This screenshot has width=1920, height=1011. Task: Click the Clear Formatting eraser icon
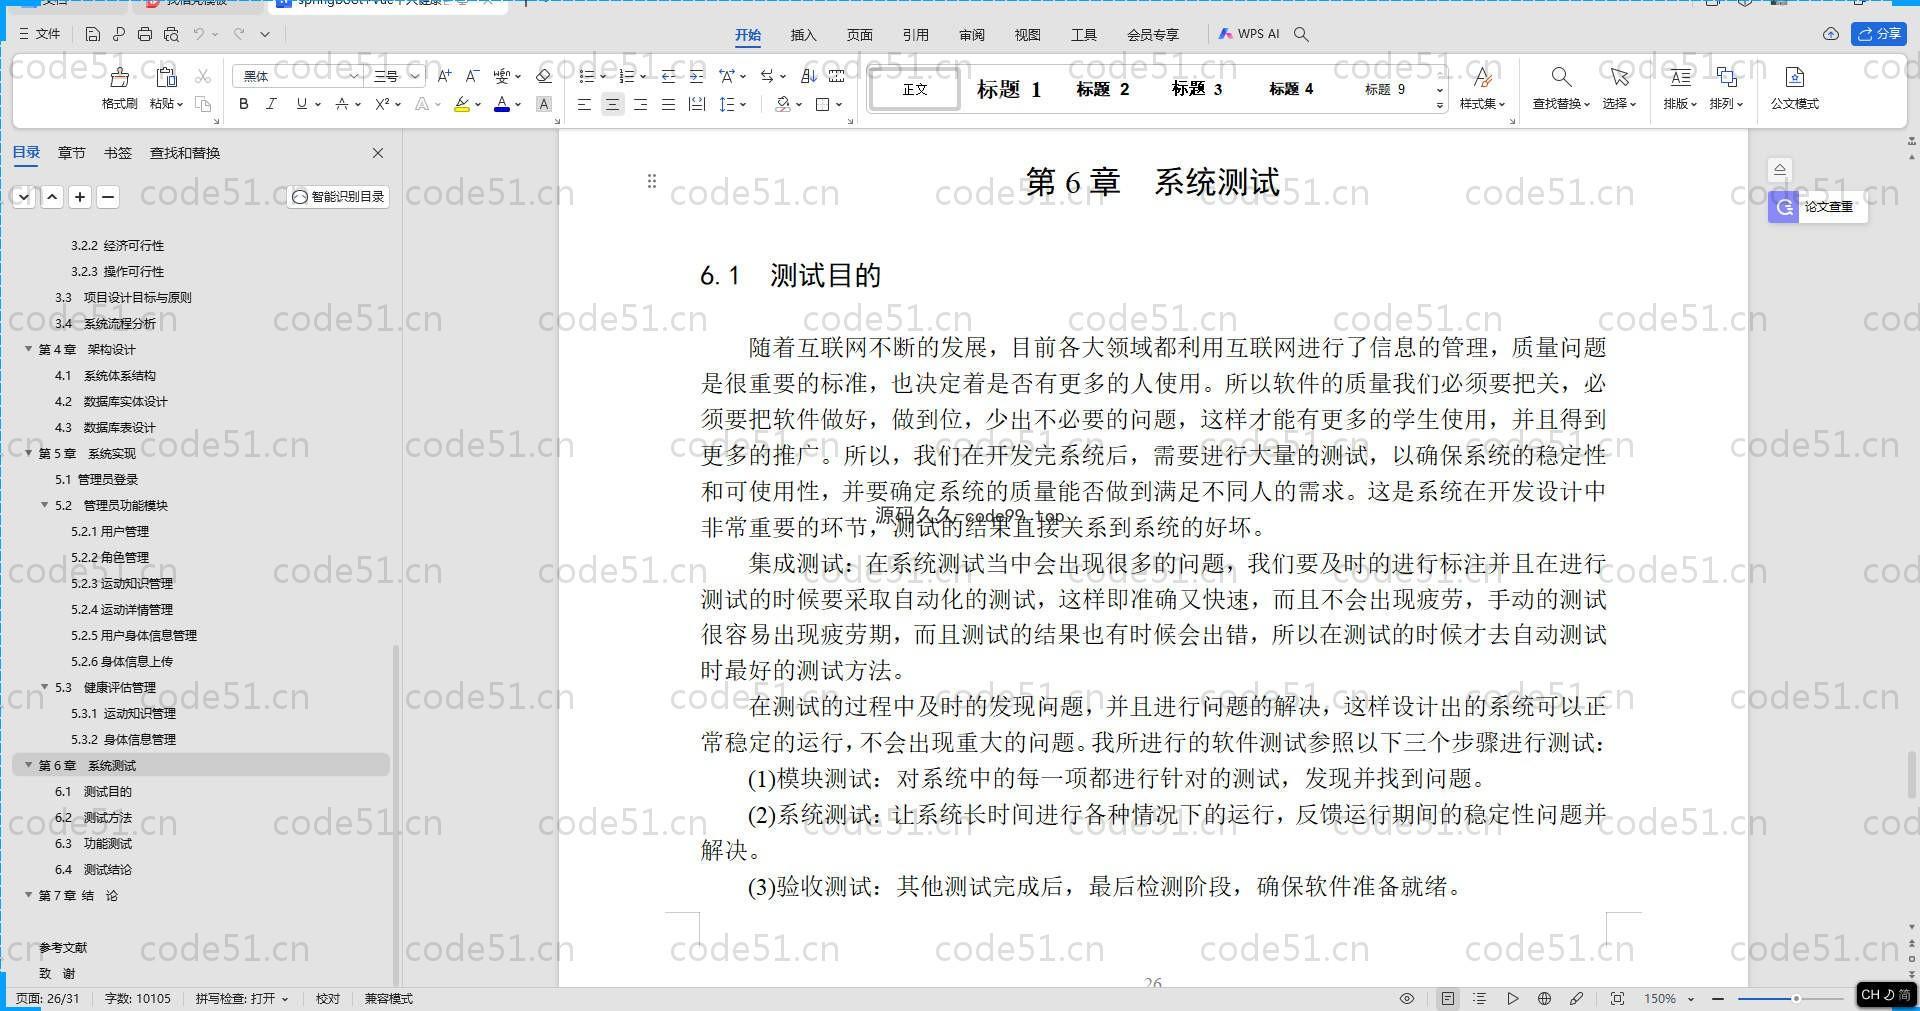tap(544, 76)
